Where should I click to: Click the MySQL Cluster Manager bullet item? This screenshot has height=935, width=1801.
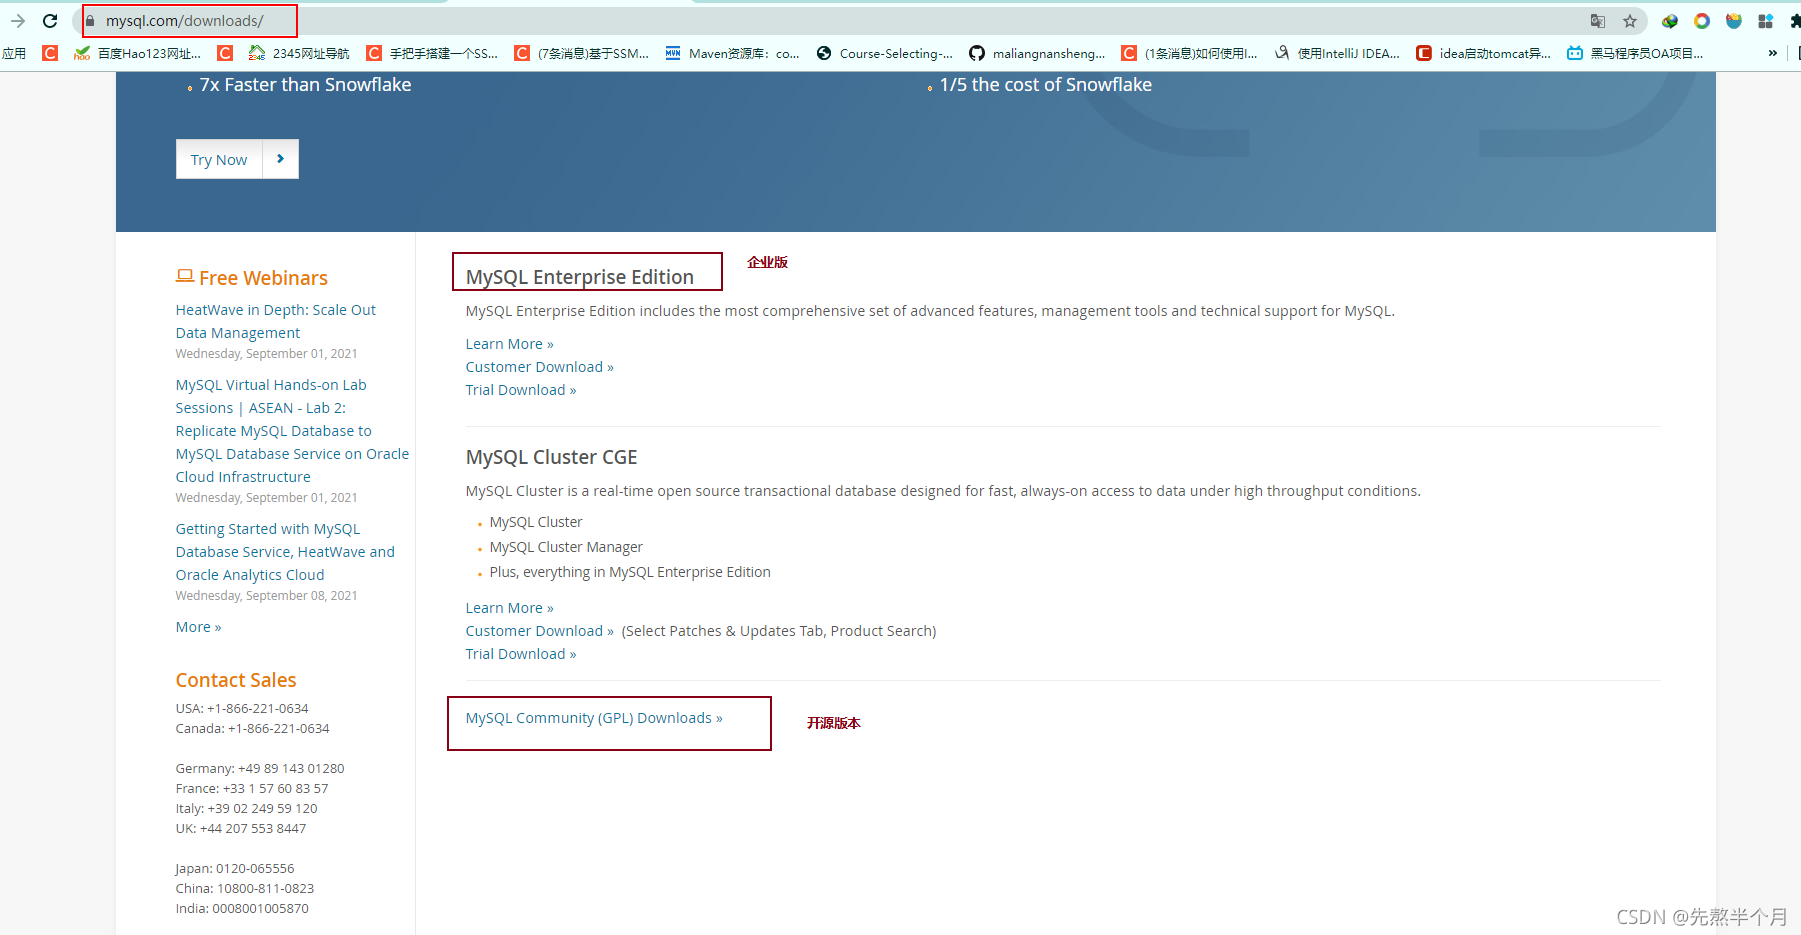[566, 547]
